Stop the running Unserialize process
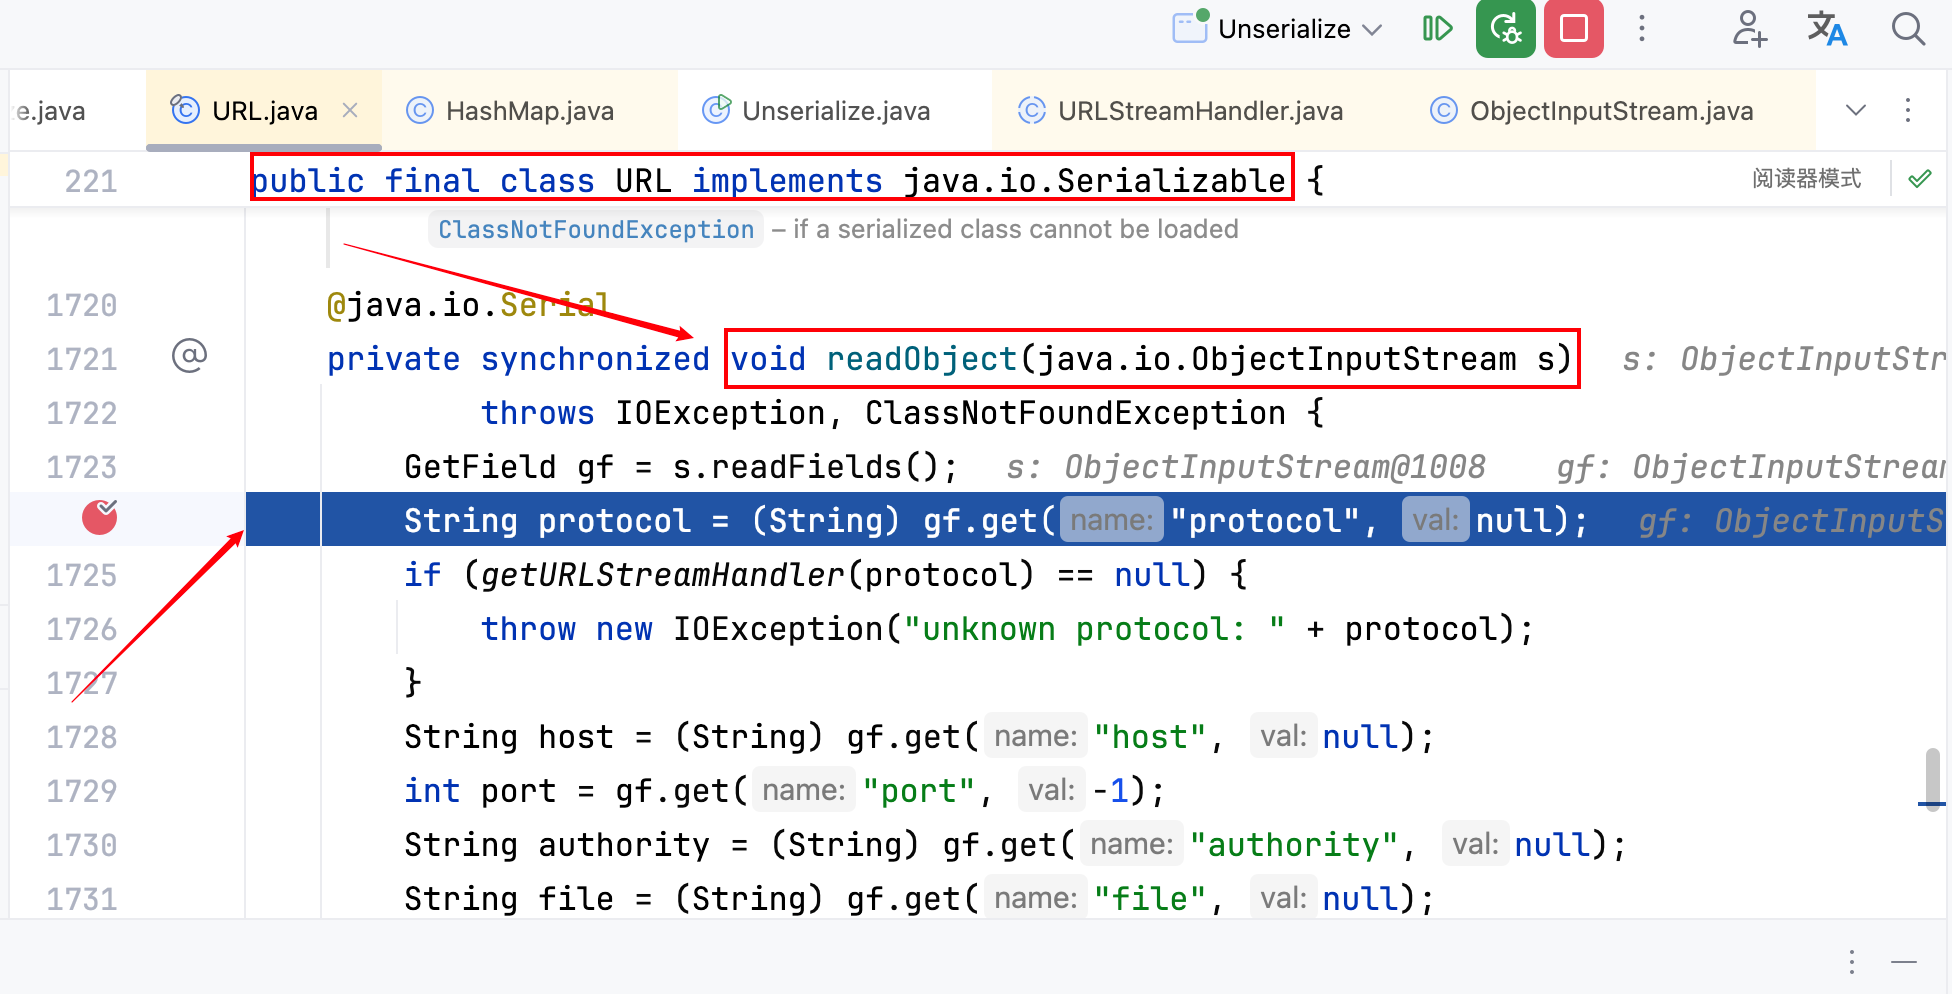 tap(1574, 29)
